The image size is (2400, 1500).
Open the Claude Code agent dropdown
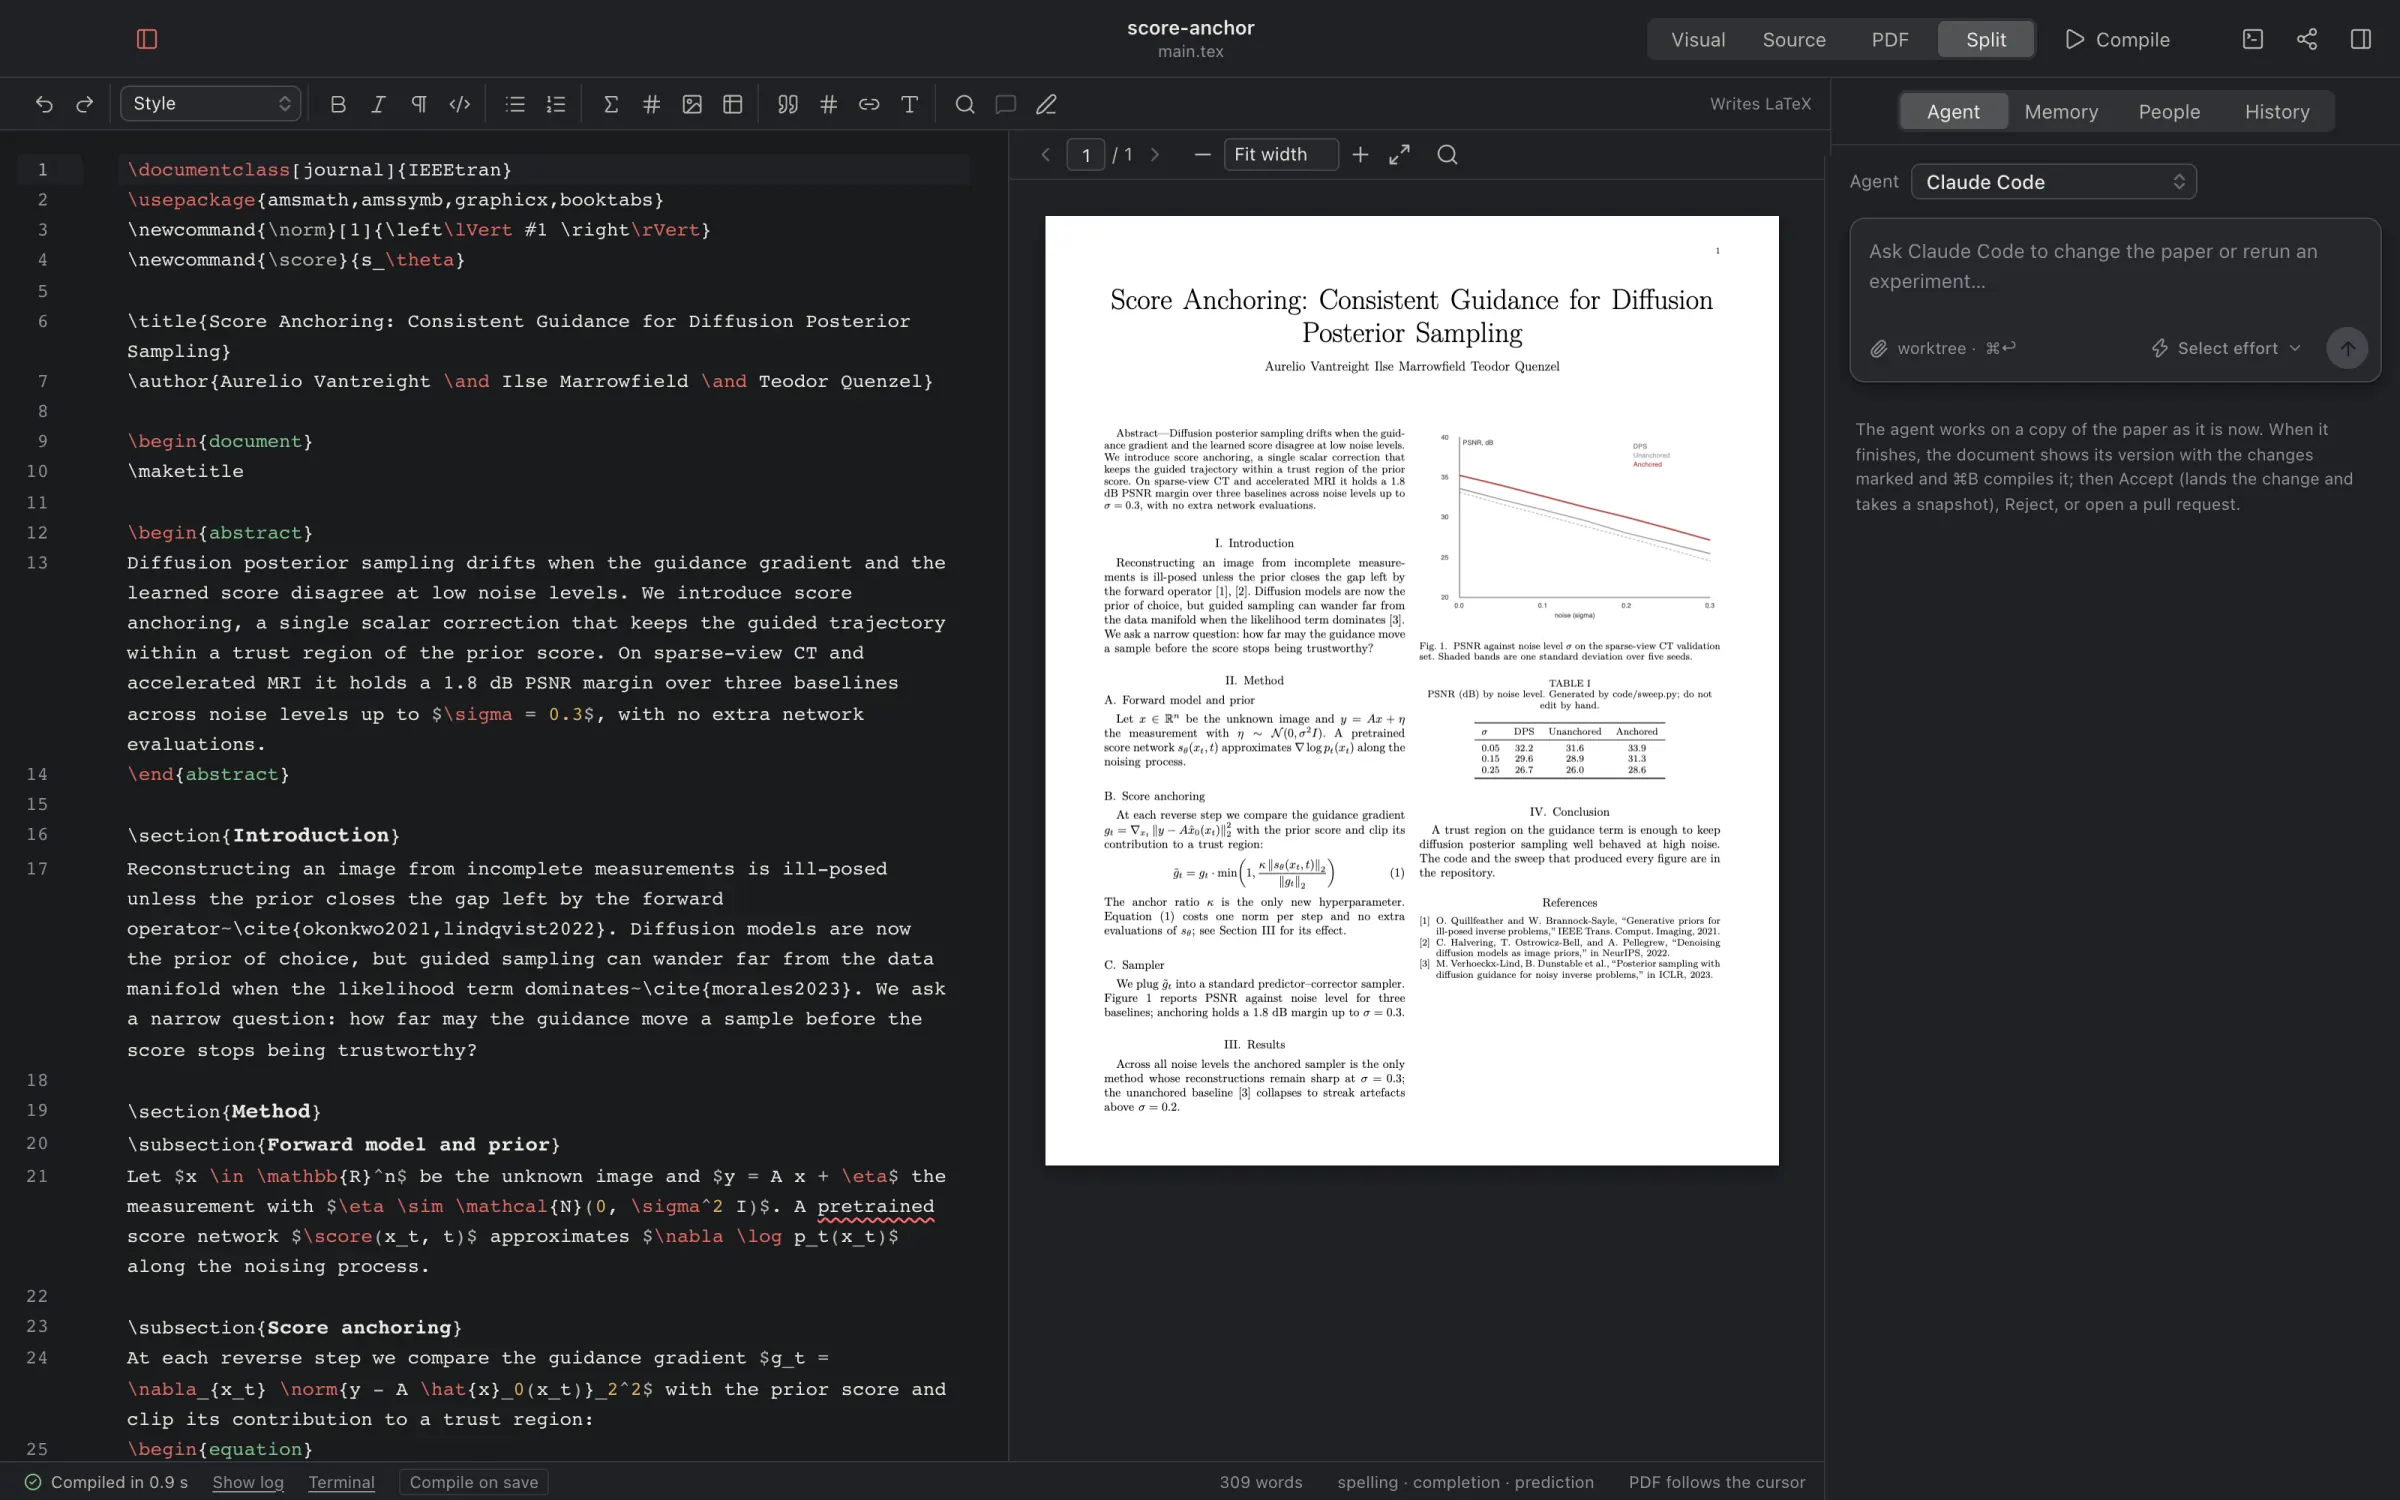2053,182
